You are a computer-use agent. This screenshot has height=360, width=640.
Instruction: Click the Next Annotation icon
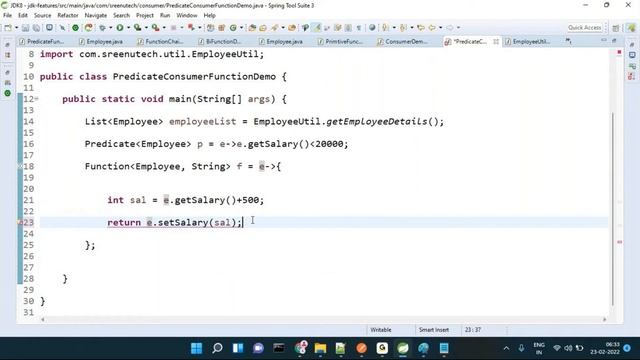pos(385,28)
